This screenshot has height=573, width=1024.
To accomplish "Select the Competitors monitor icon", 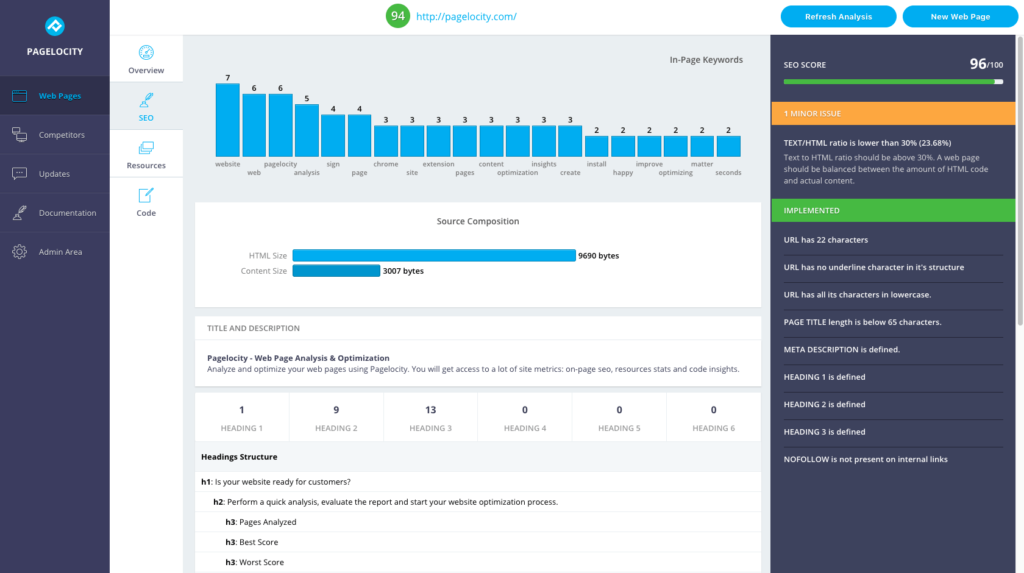I will click(20, 135).
